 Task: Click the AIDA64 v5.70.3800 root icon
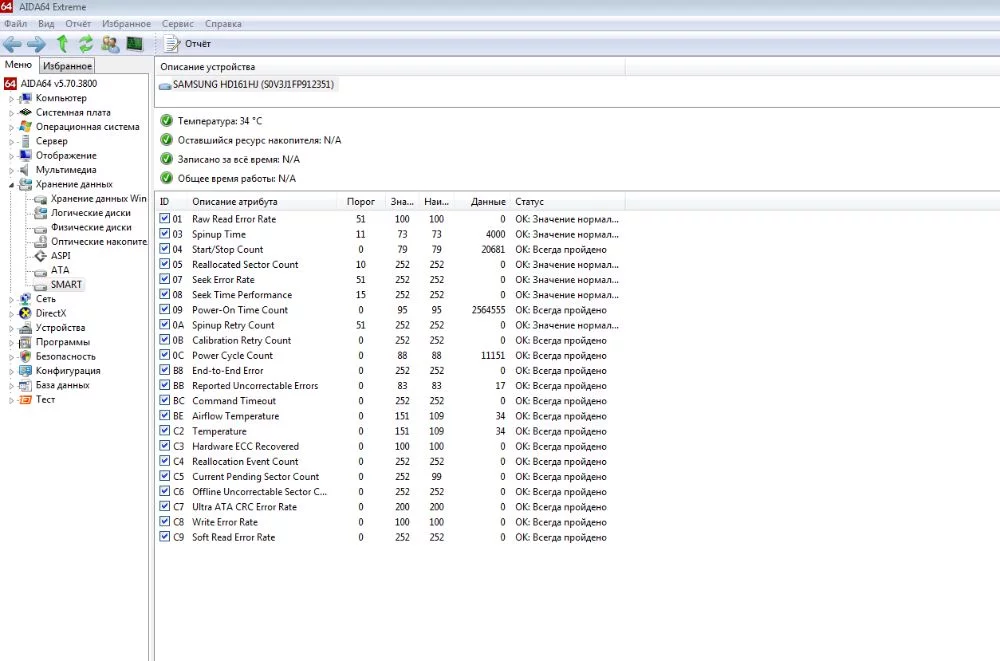pyautogui.click(x=10, y=84)
